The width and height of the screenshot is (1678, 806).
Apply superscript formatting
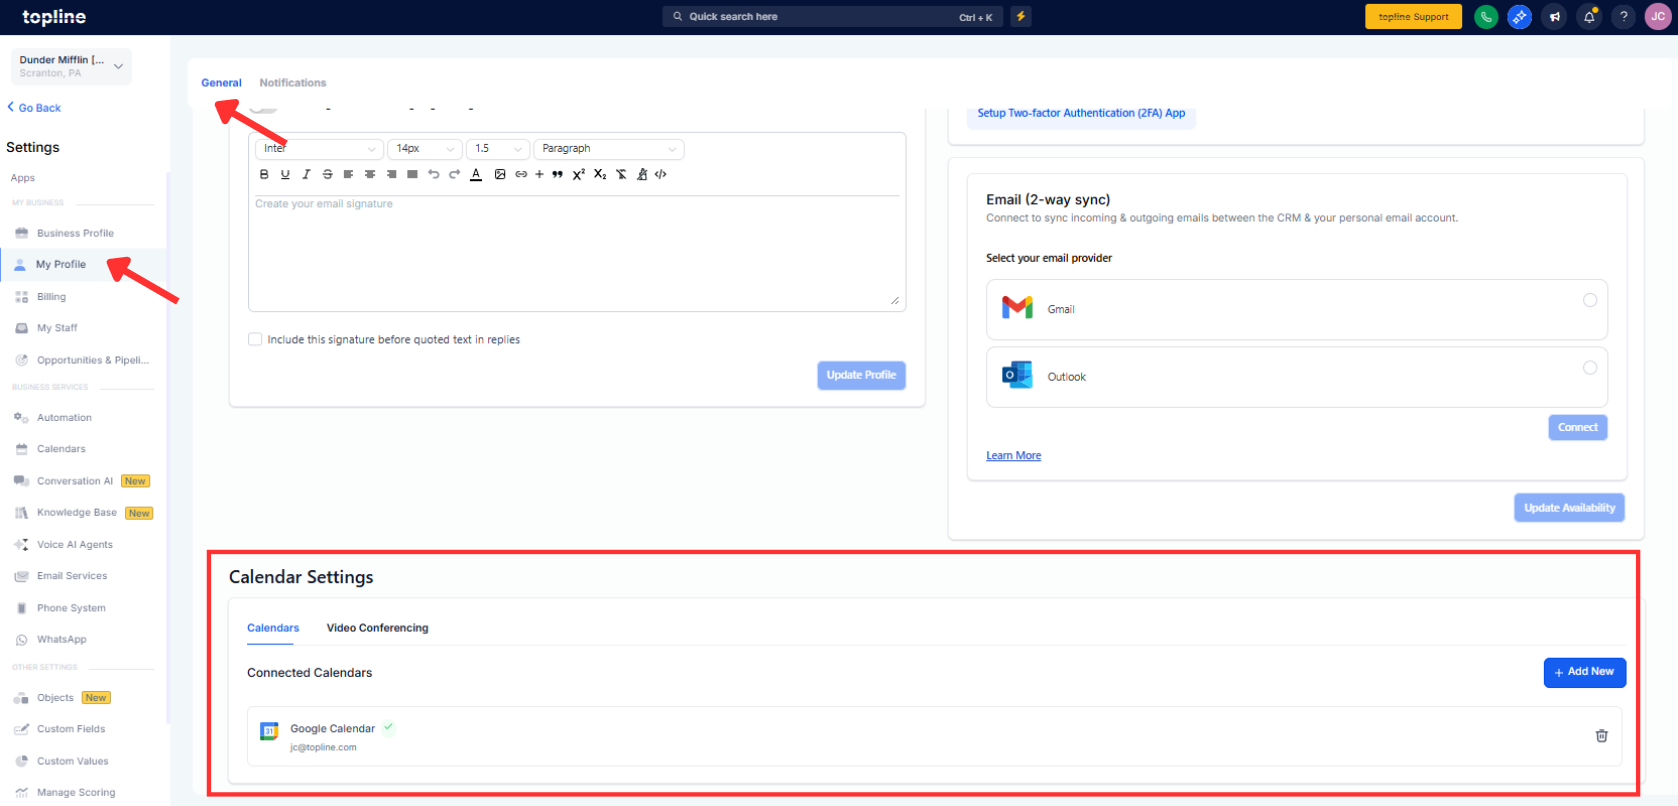pyautogui.click(x=578, y=174)
